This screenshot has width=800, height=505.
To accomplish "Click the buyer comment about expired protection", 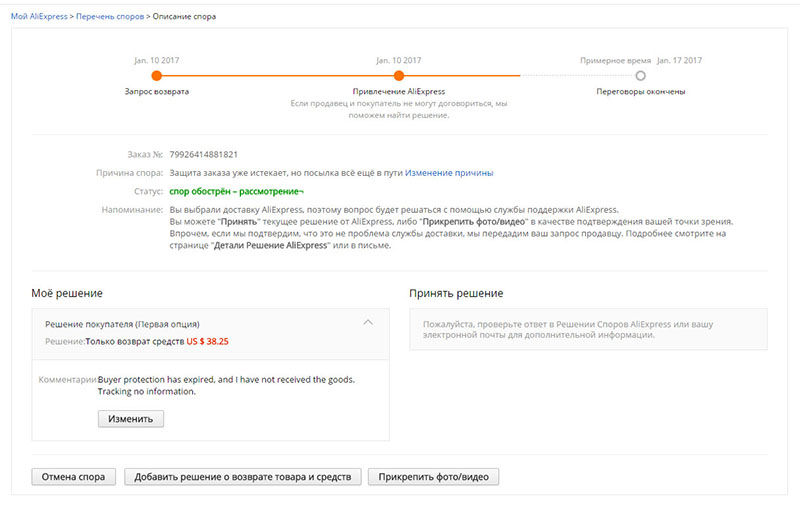I will coord(226,380).
